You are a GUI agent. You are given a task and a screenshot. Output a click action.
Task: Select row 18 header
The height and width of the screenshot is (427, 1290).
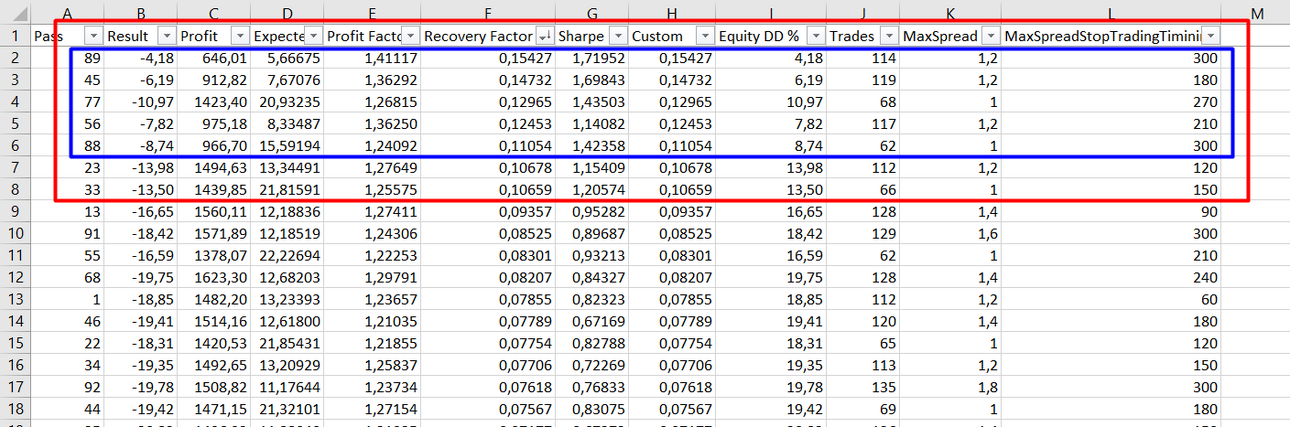pyautogui.click(x=15, y=409)
